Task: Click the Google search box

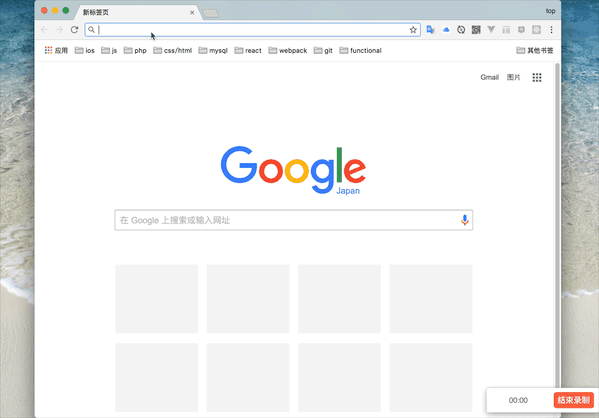Action: [x=293, y=220]
